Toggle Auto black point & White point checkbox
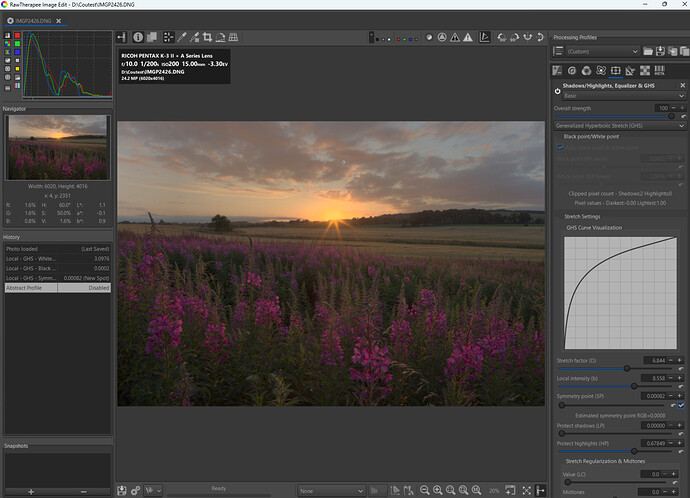690x498 pixels. [561, 147]
